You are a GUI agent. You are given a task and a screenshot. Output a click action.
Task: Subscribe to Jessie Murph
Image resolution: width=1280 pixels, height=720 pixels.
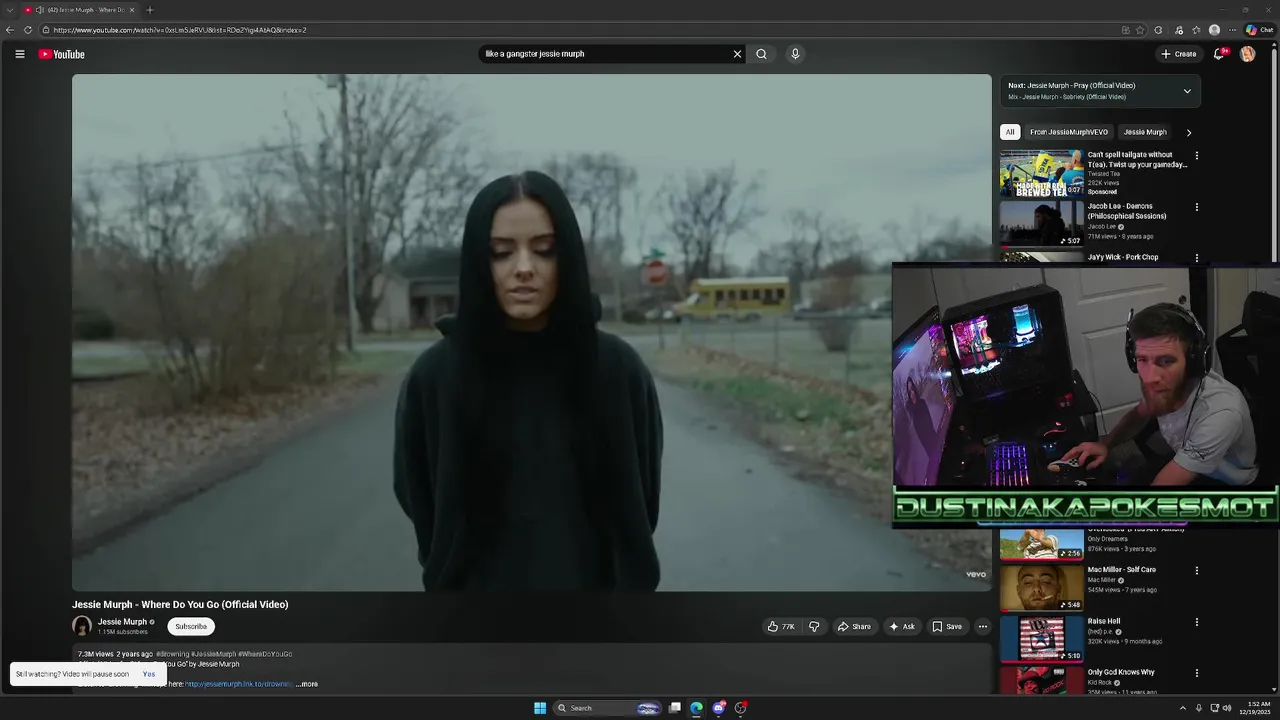[190, 627]
